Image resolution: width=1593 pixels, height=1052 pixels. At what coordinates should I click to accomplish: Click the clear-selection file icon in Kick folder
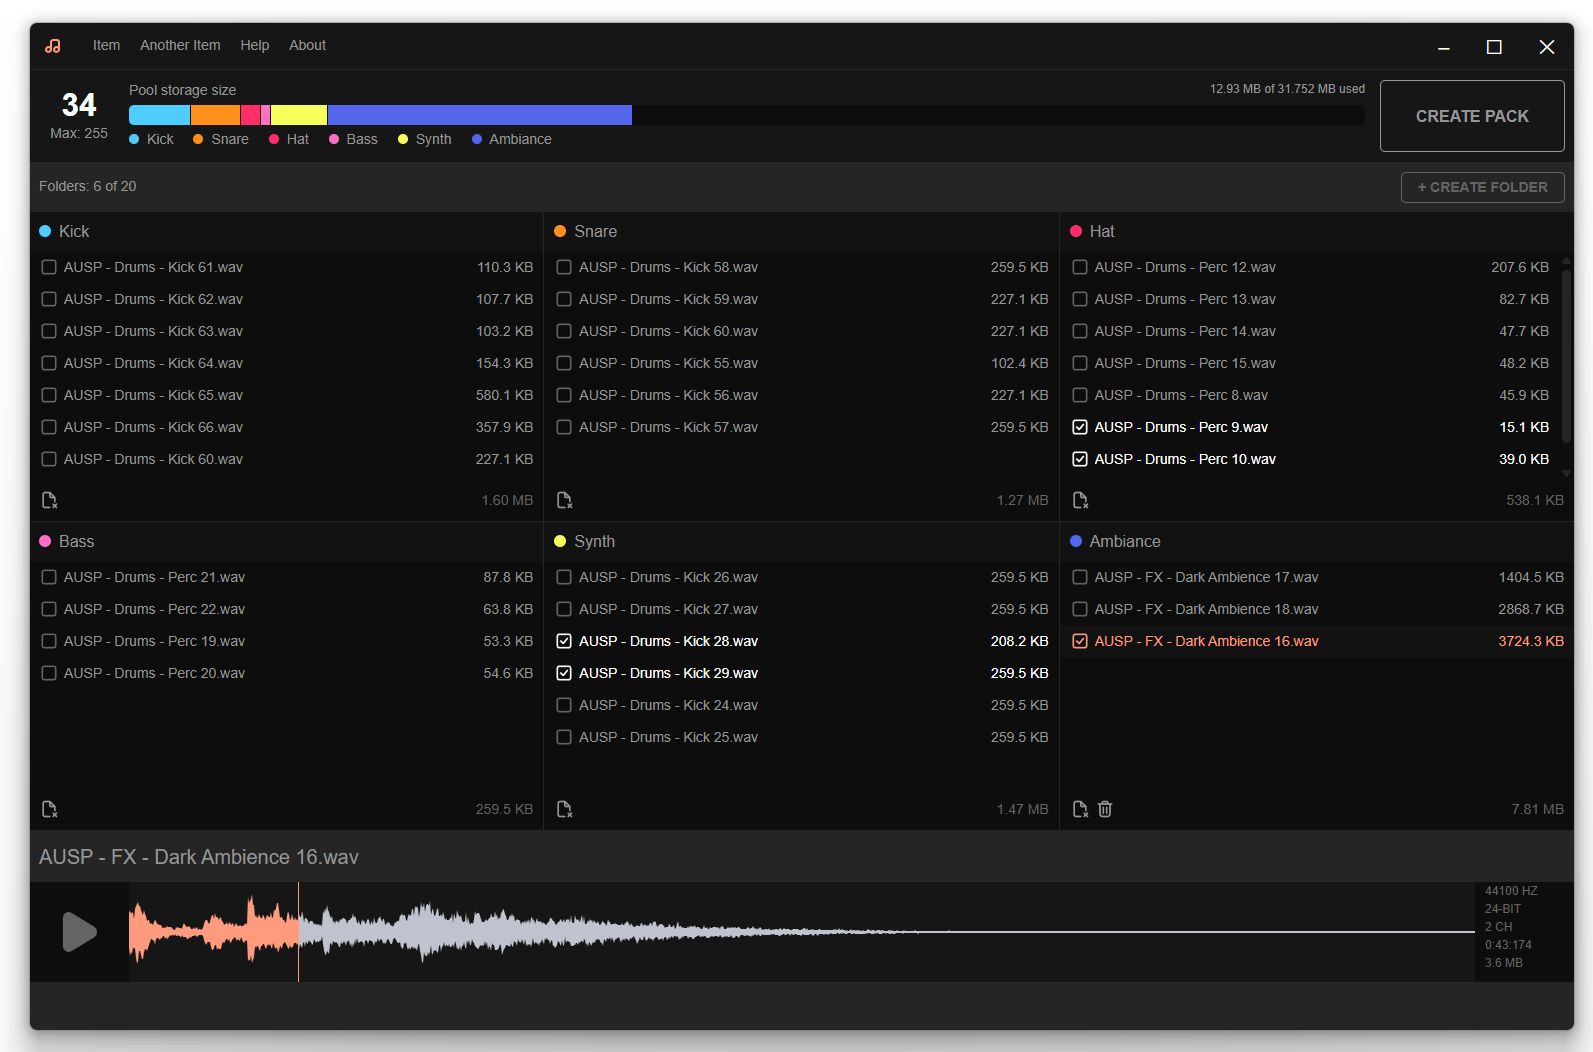click(49, 500)
